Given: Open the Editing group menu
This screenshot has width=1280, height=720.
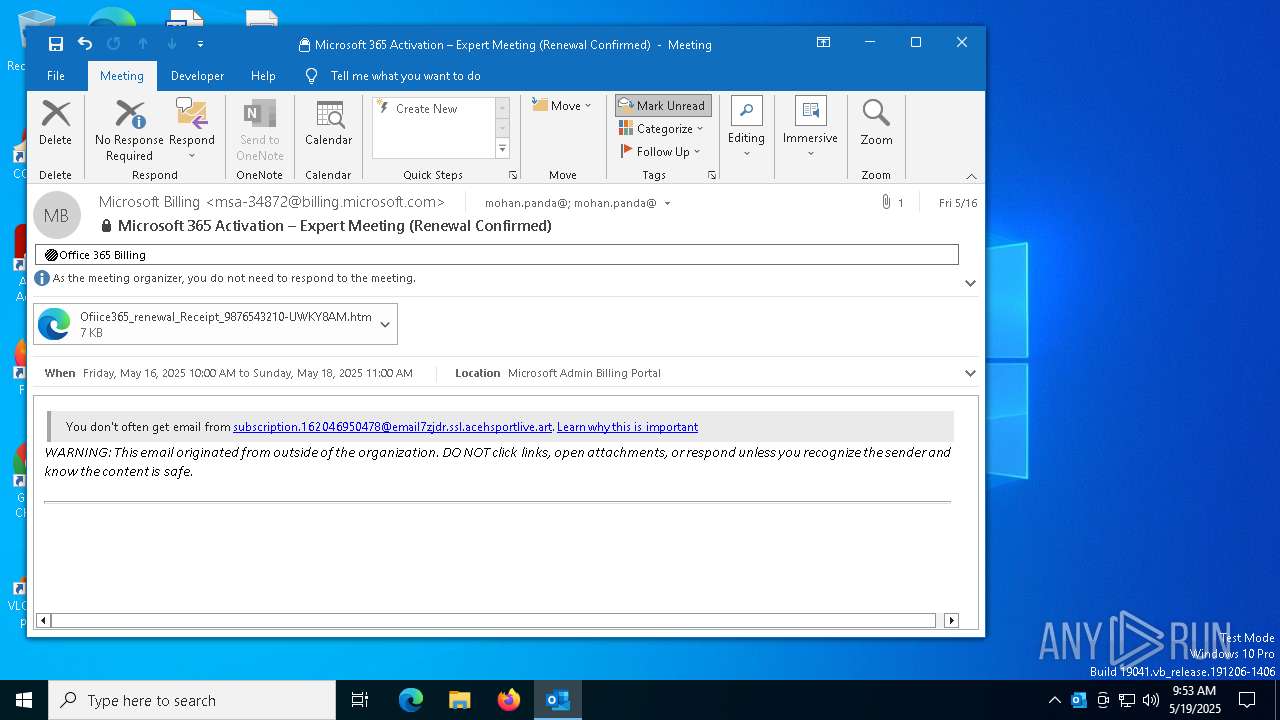Looking at the screenshot, I should coord(746,127).
